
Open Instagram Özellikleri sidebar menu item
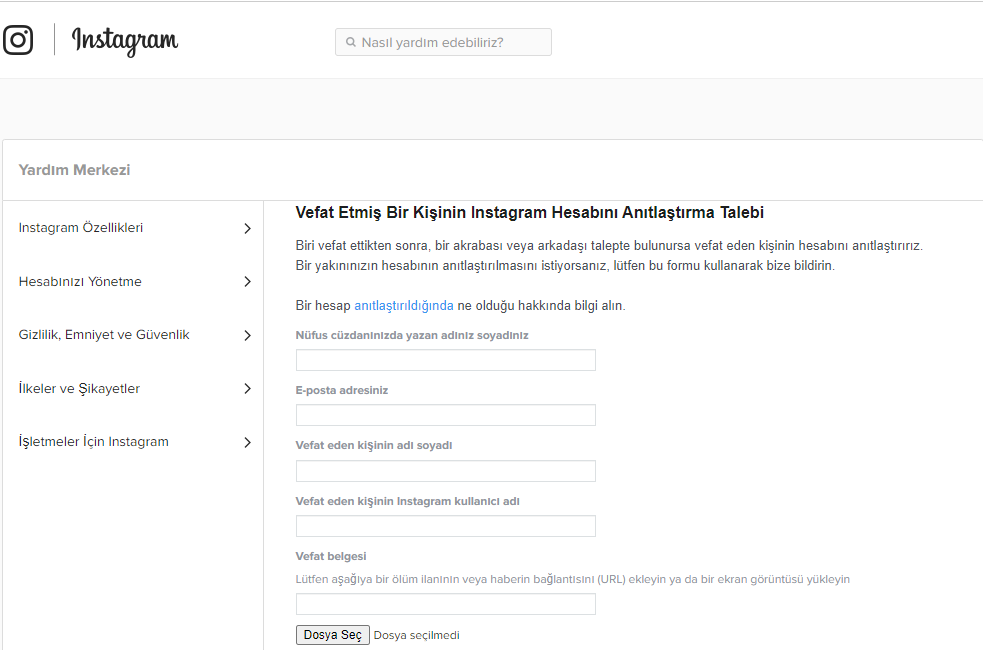tap(81, 228)
